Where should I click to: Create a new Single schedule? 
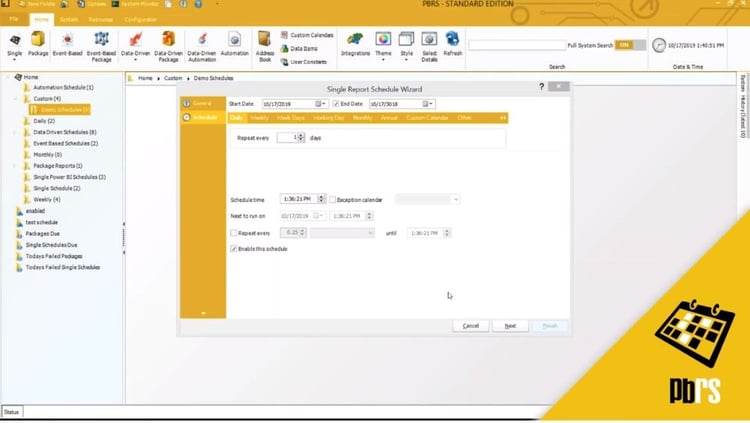click(x=14, y=45)
